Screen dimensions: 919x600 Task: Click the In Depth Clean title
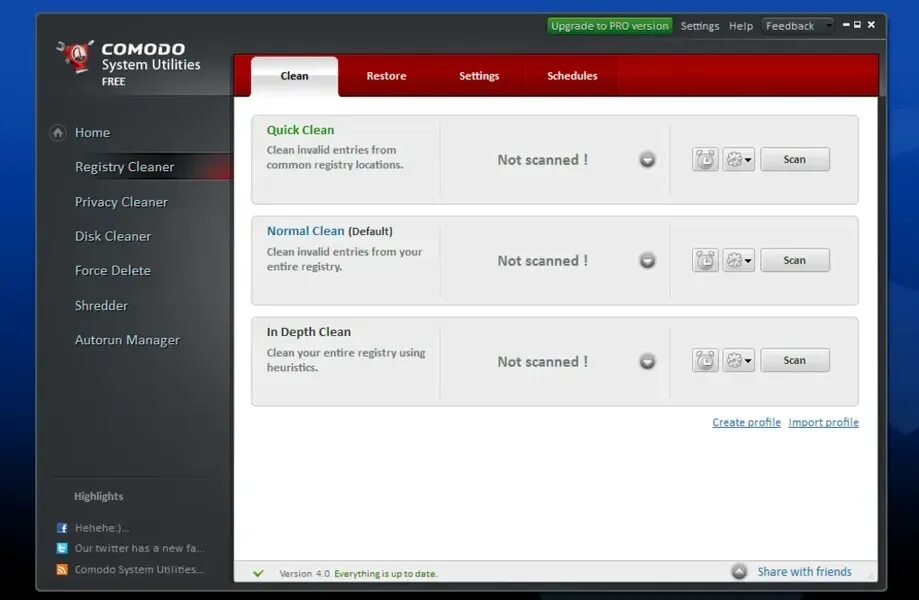[309, 332]
